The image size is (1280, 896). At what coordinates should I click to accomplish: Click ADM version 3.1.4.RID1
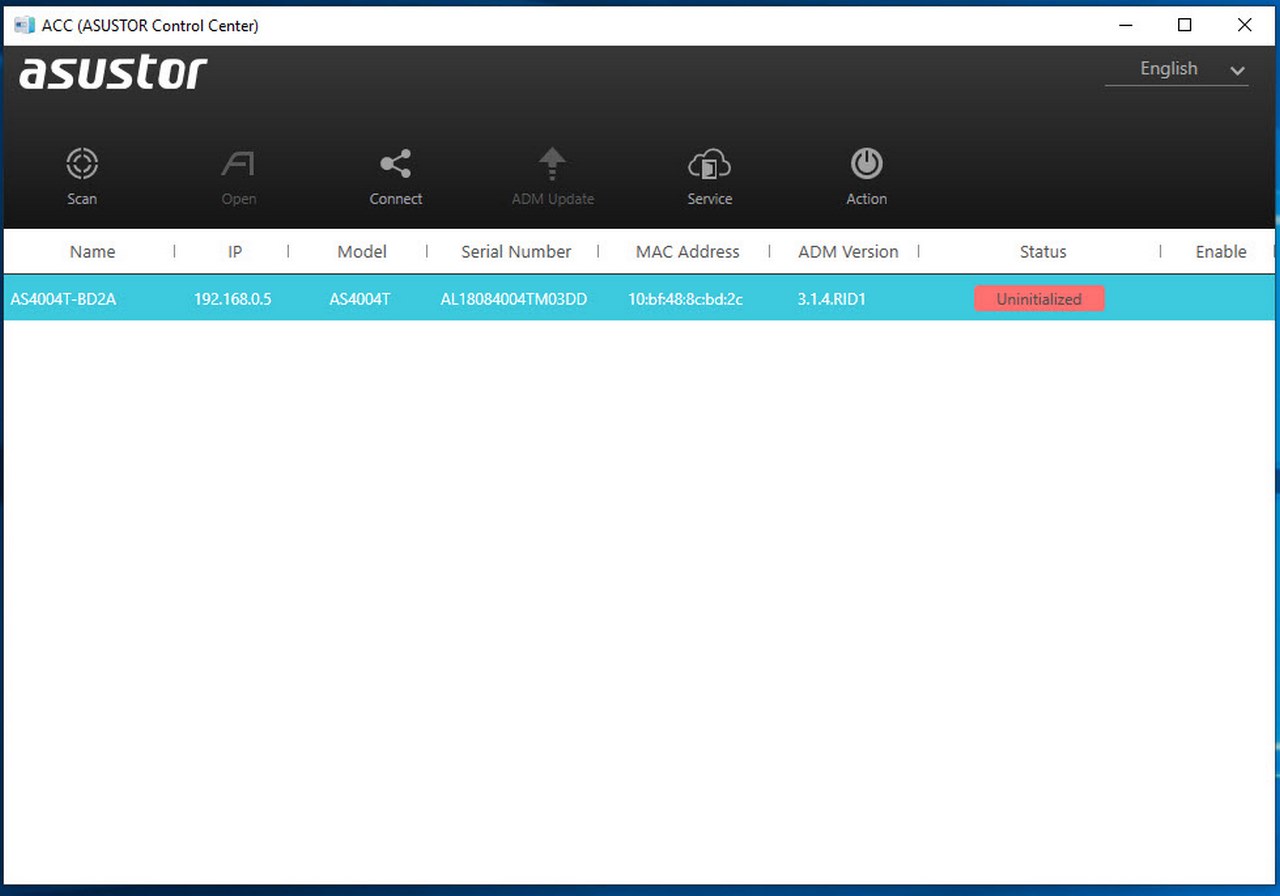click(x=832, y=299)
